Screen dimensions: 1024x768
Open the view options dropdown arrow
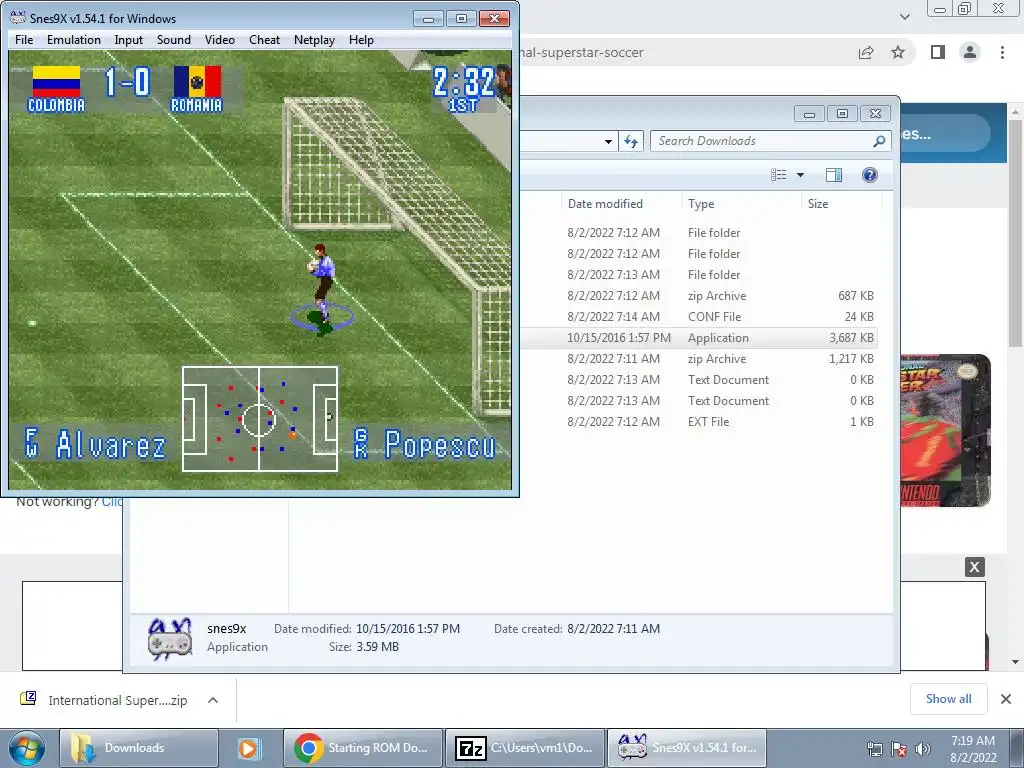click(800, 175)
